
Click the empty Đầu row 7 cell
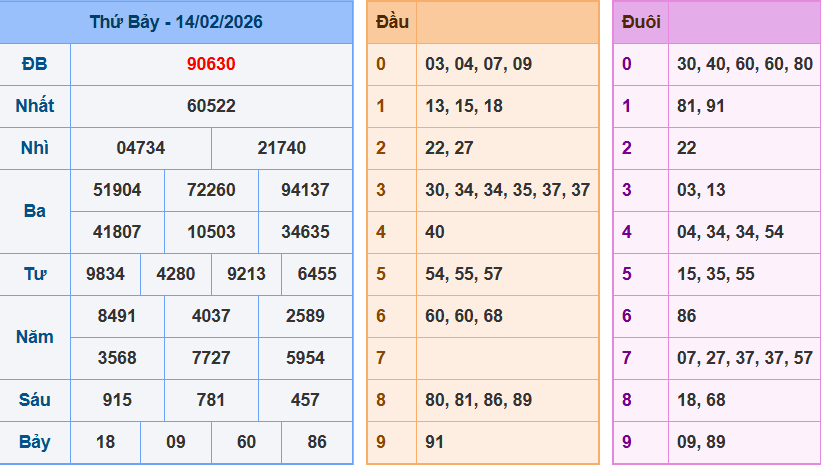point(507,358)
